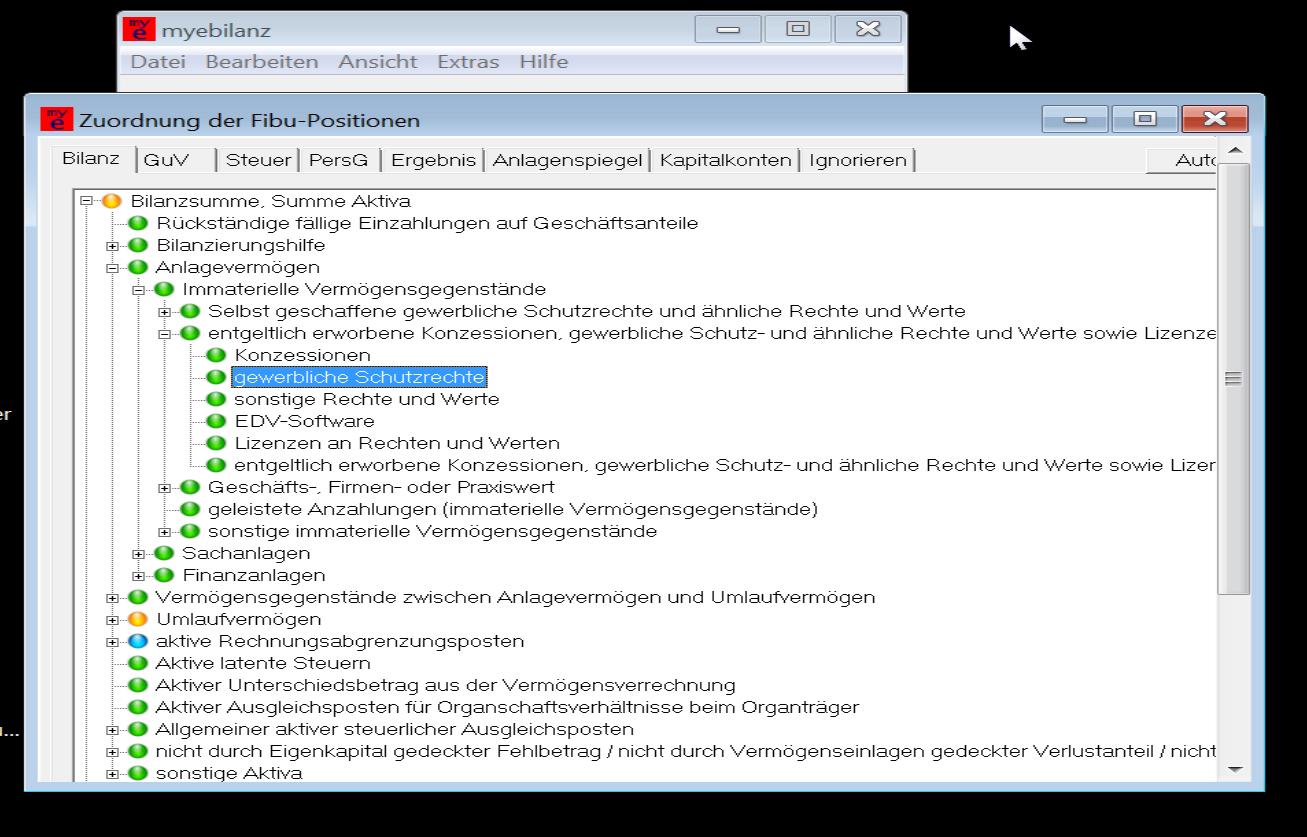This screenshot has width=1307, height=837.
Task: Click the green dot beside Aktiver Ausgleichsposten für Organschaftsverhältnisse
Action: pyautogui.click(x=137, y=707)
